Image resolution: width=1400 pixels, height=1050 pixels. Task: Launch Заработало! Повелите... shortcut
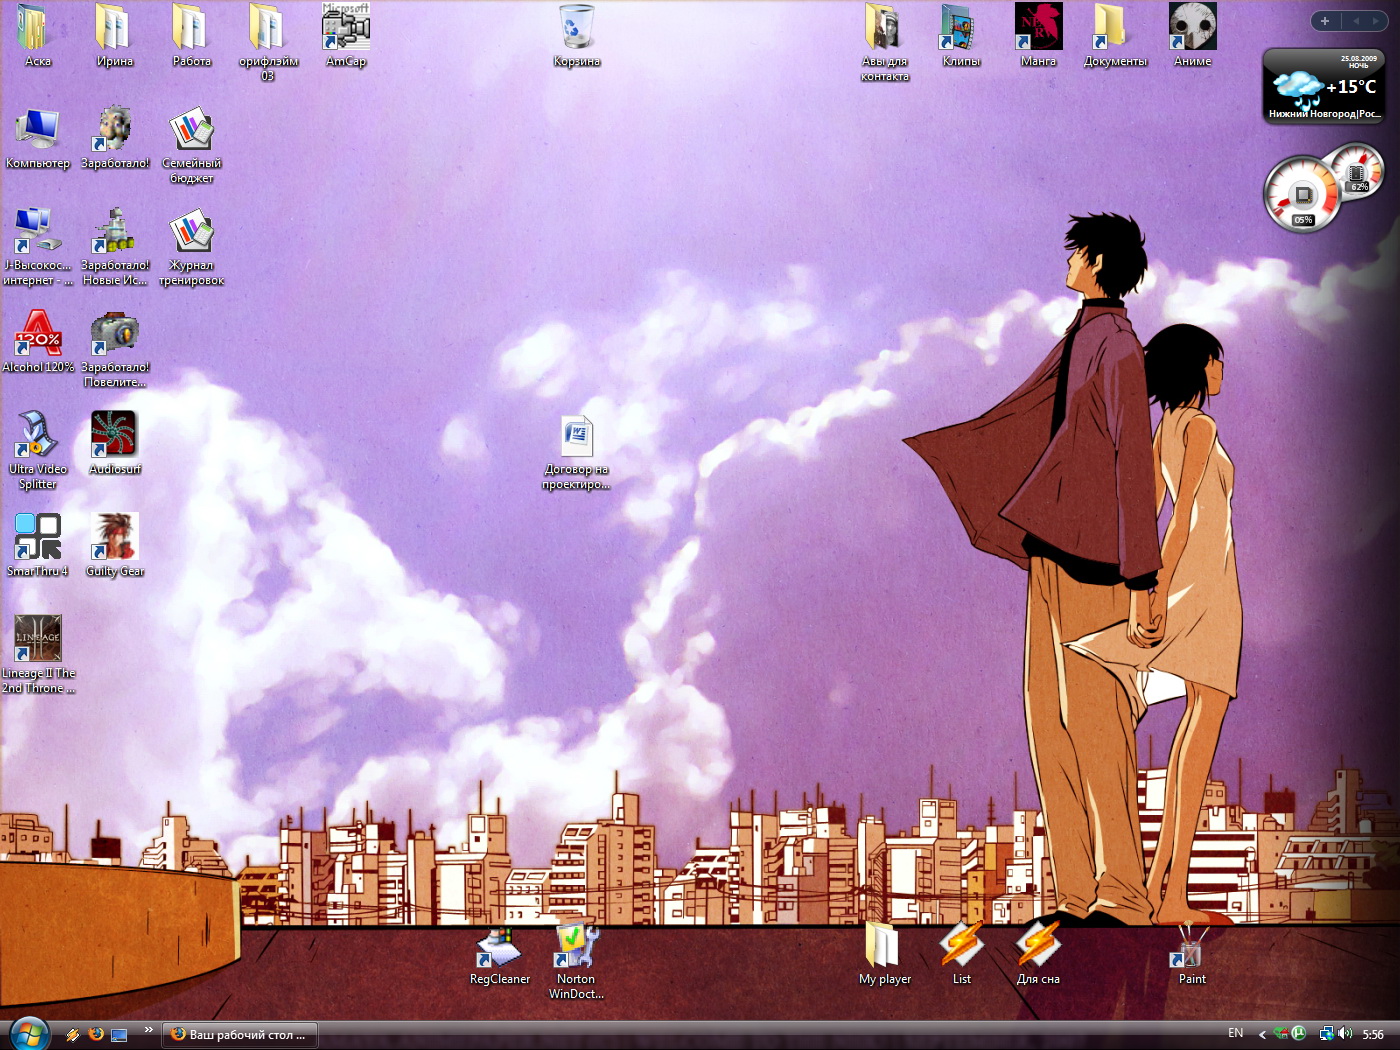(x=114, y=349)
